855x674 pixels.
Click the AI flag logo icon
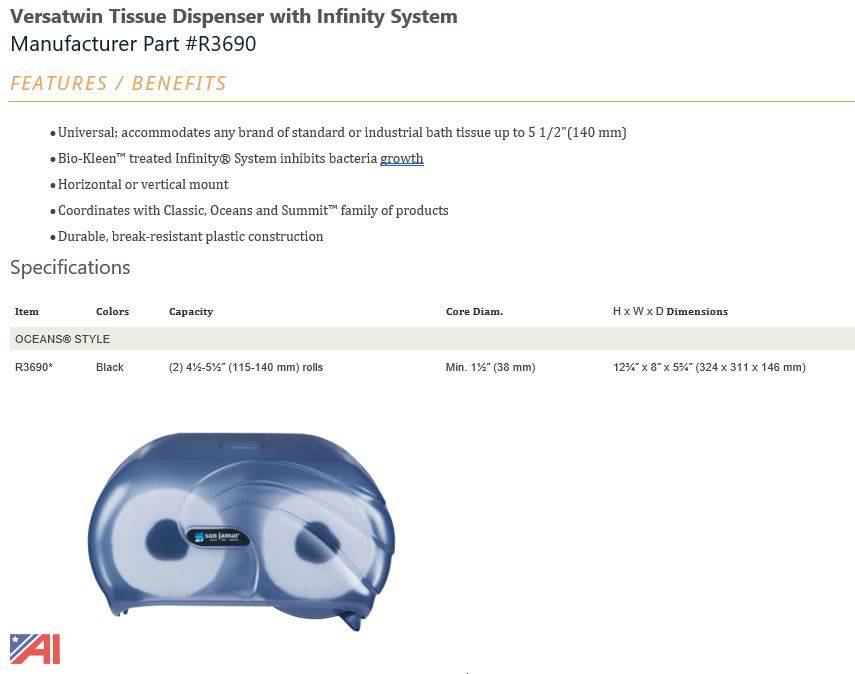pyautogui.click(x=35, y=649)
